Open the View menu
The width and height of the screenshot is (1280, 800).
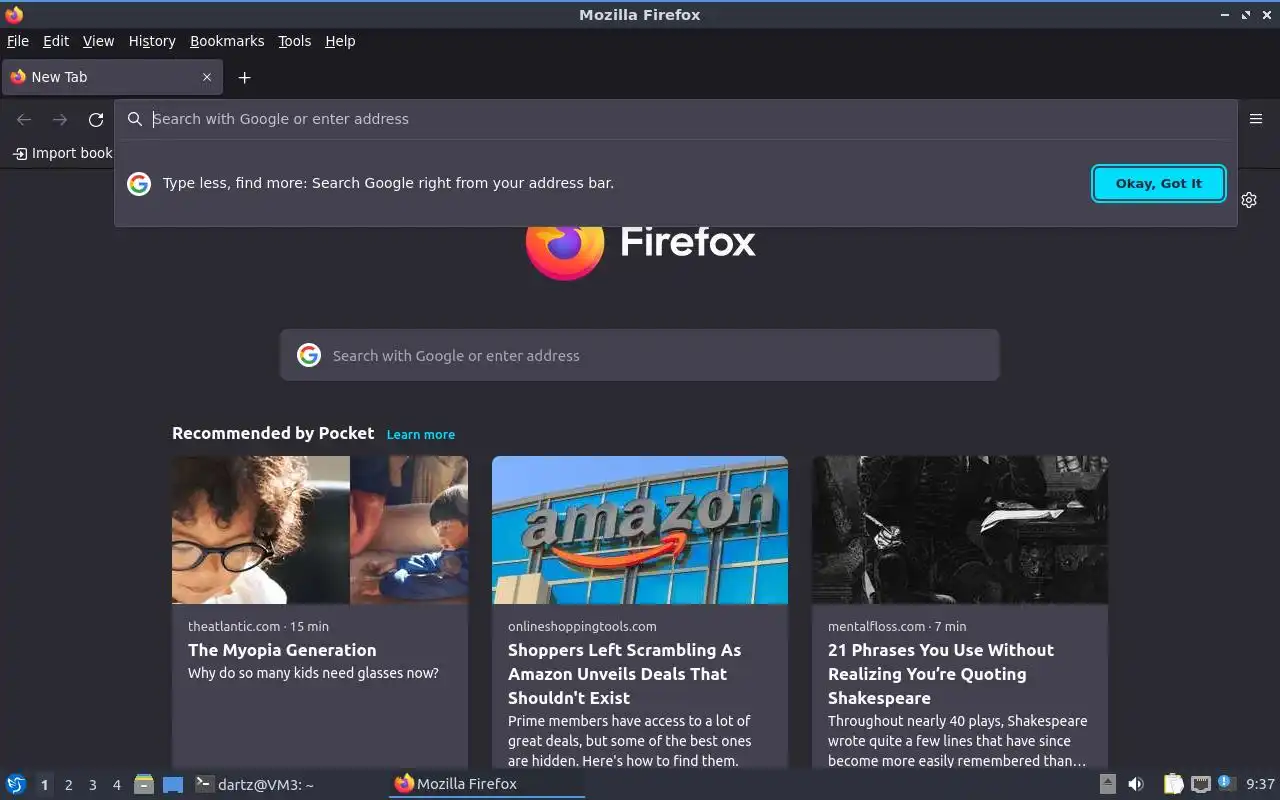tap(98, 41)
